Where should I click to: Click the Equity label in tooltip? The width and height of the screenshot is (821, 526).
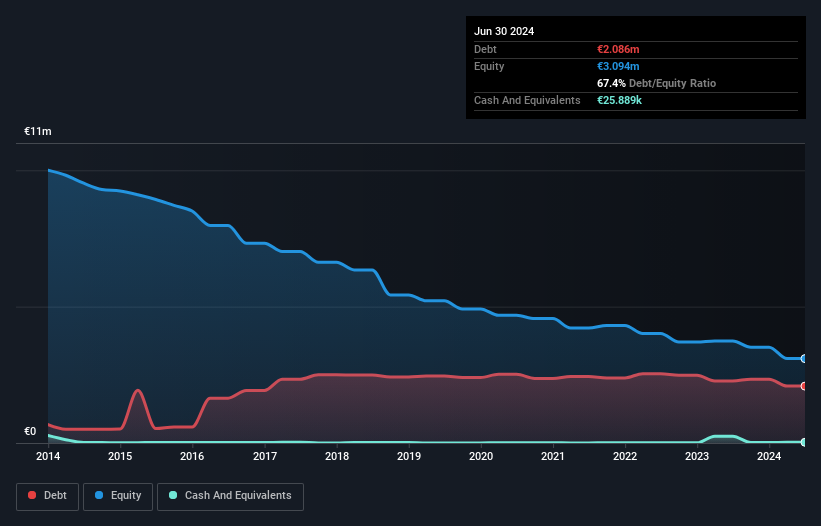[489, 66]
